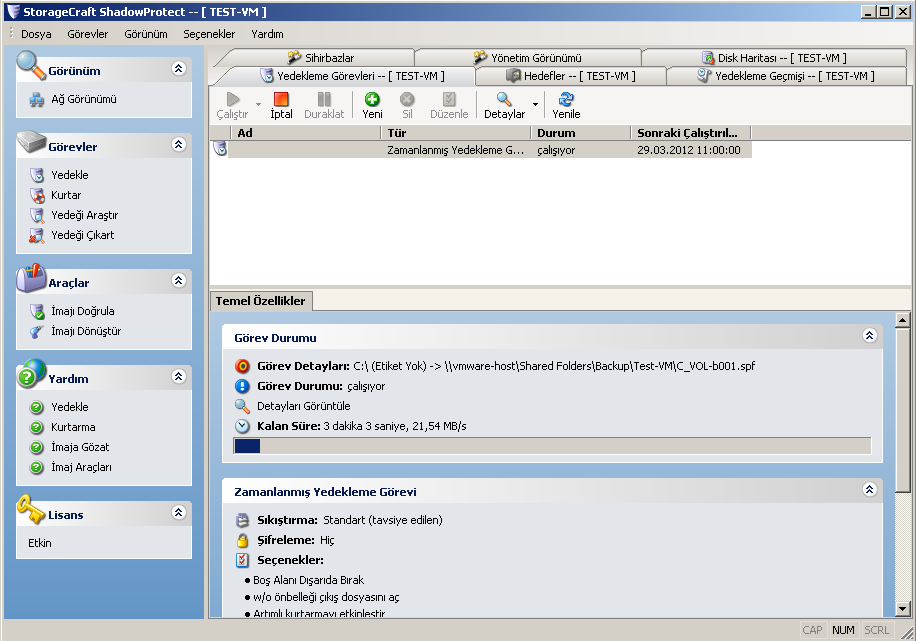Click the Seçenekler checklist icon

(x=242, y=560)
